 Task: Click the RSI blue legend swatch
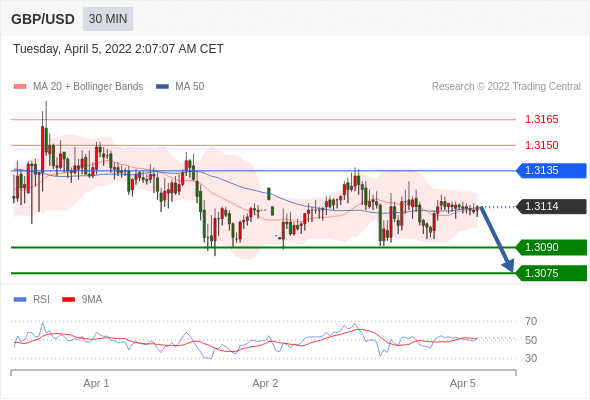20,300
